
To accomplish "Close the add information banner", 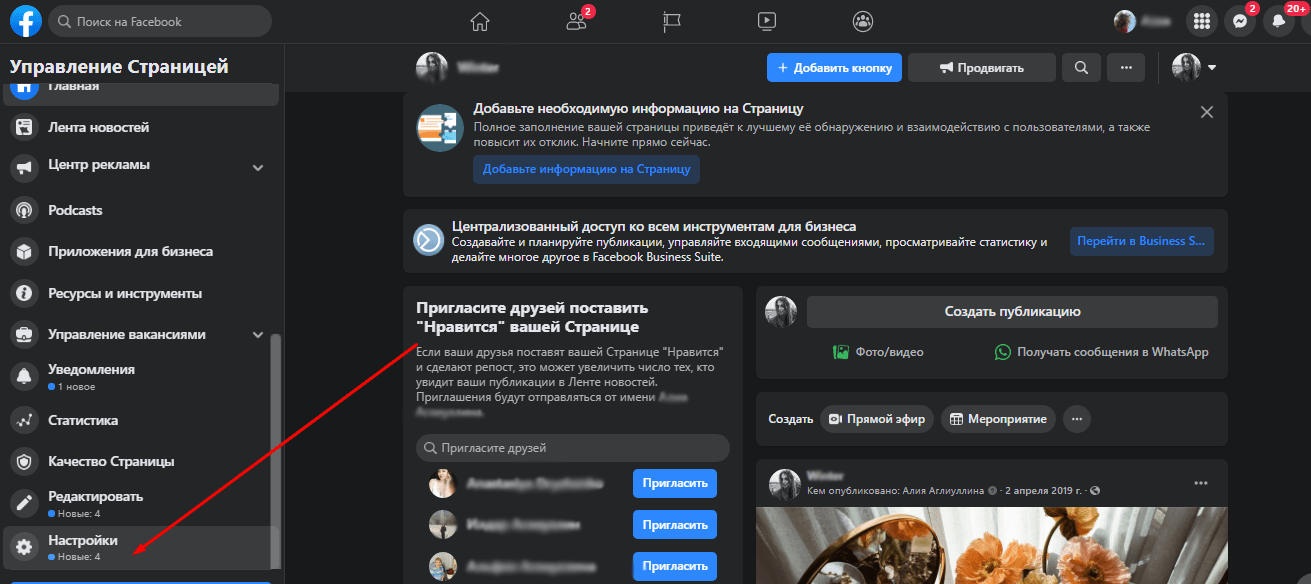I will click(x=1207, y=112).
